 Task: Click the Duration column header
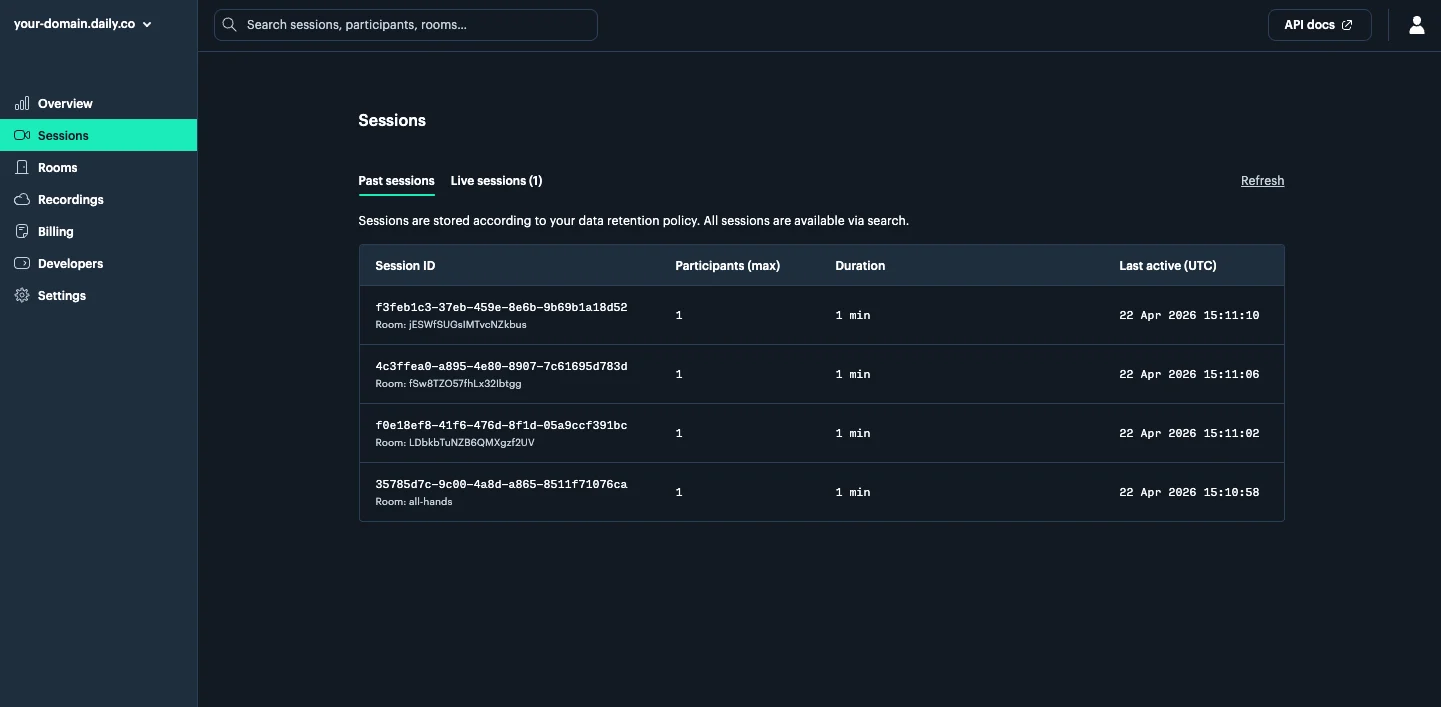(860, 266)
